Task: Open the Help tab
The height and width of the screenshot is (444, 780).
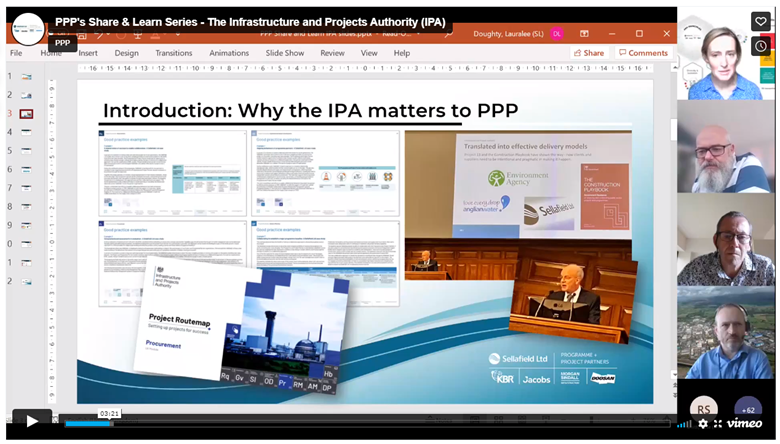Action: 401,53
